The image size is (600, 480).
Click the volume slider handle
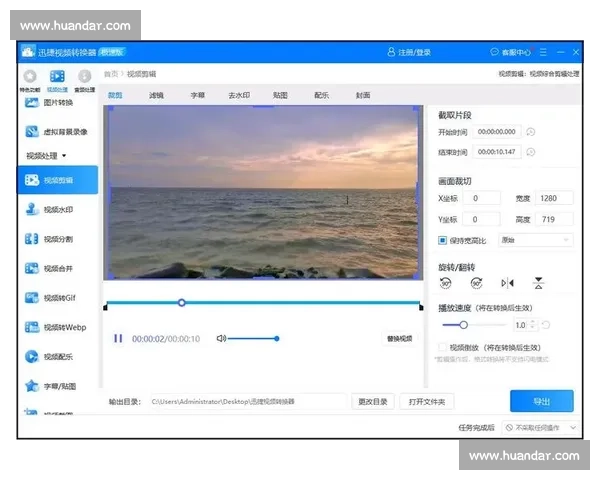pos(277,338)
